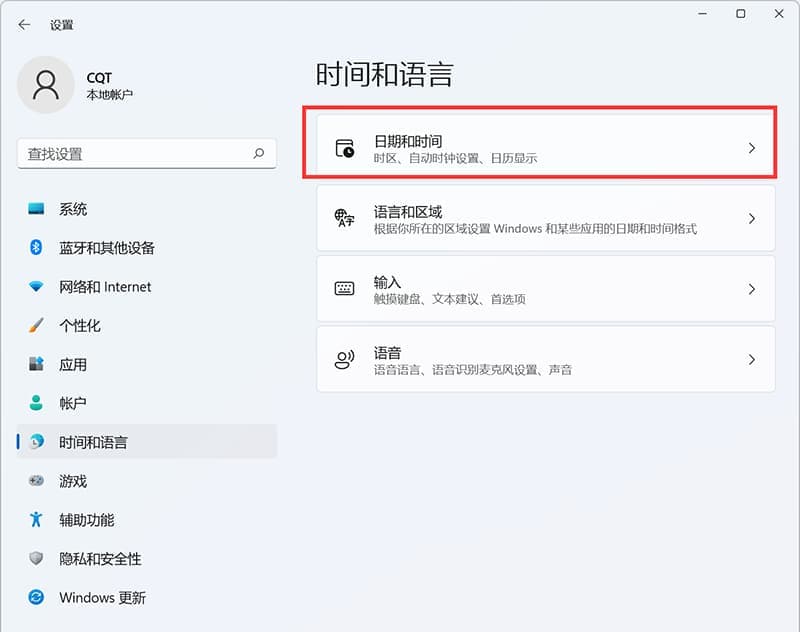The height and width of the screenshot is (632, 800).
Task: Click the Bluetooth icon in sidebar
Action: (37, 248)
